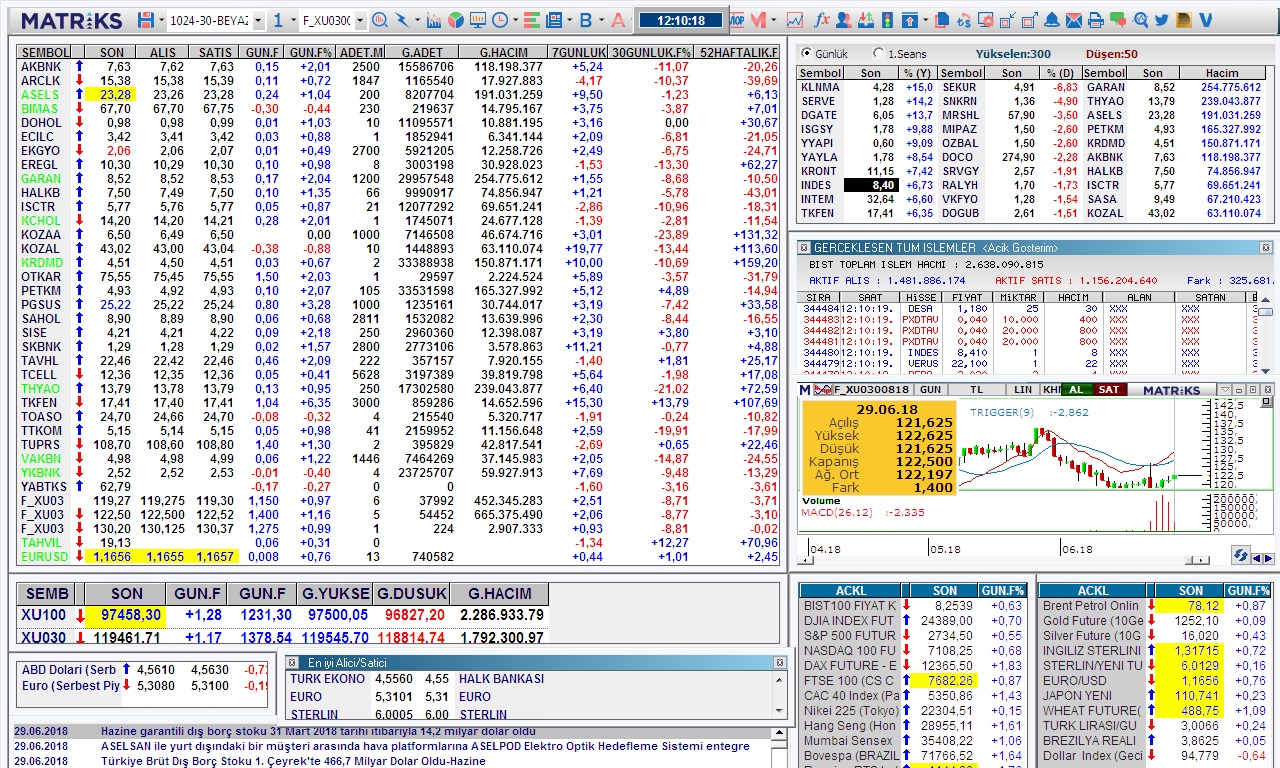
Task: Select the ASELS row in main table
Action: (398, 94)
